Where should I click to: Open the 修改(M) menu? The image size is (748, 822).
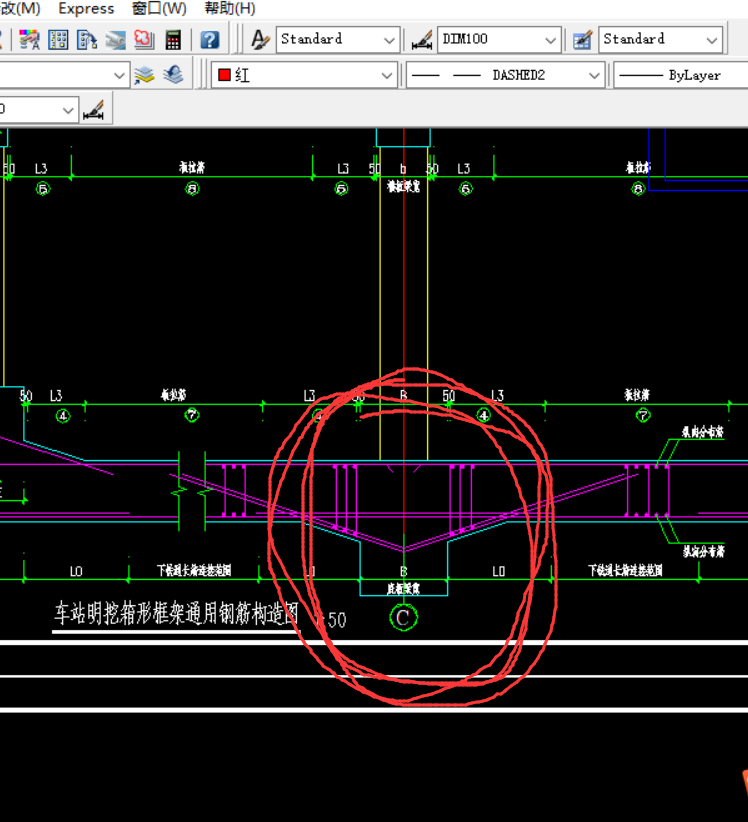pyautogui.click(x=20, y=8)
